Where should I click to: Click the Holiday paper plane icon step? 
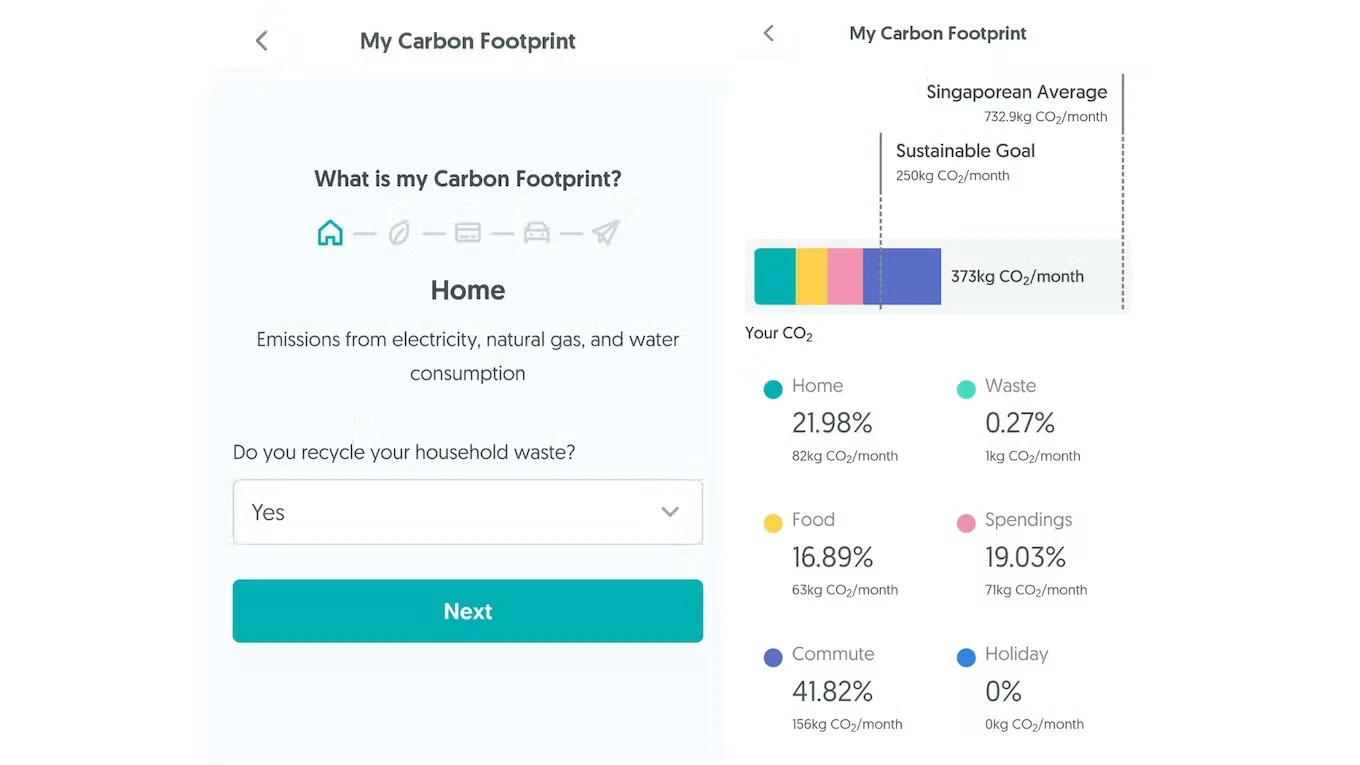606,232
